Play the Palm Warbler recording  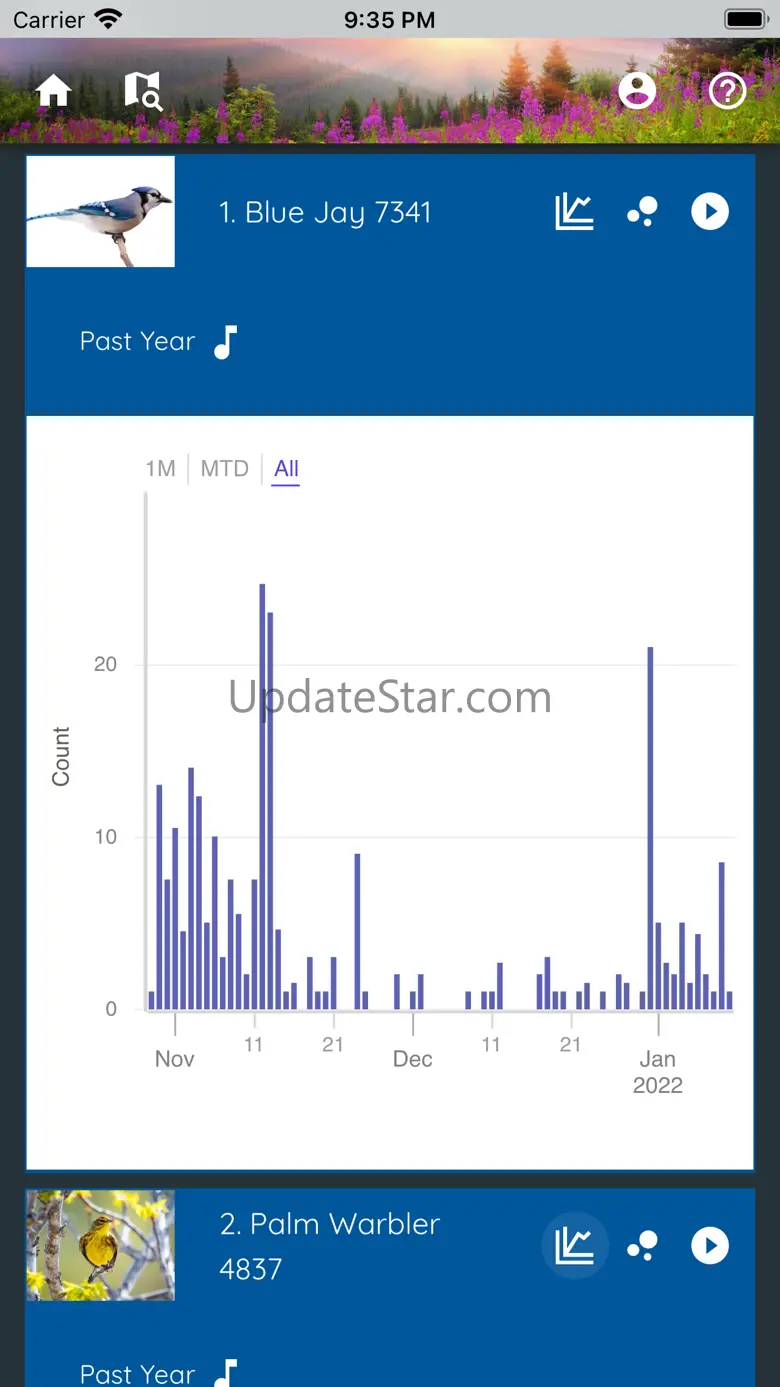[x=710, y=1246]
